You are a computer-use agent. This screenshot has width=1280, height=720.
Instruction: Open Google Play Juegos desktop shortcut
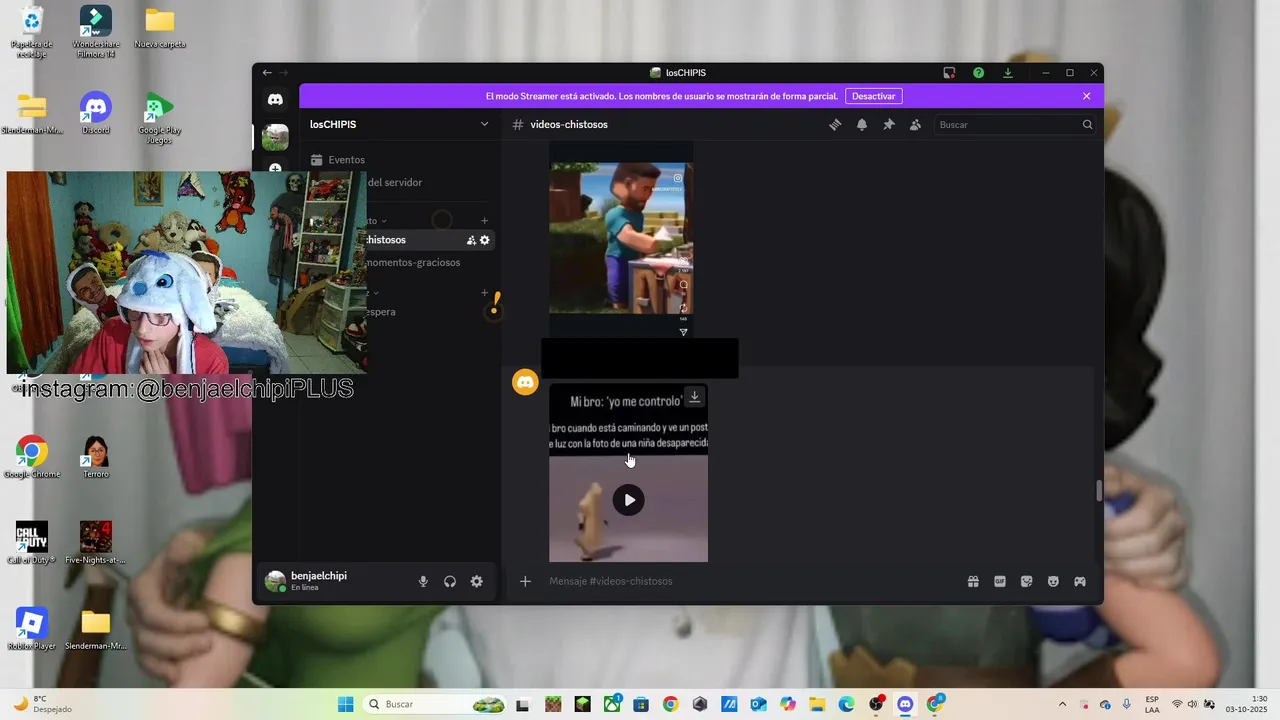pos(159,119)
